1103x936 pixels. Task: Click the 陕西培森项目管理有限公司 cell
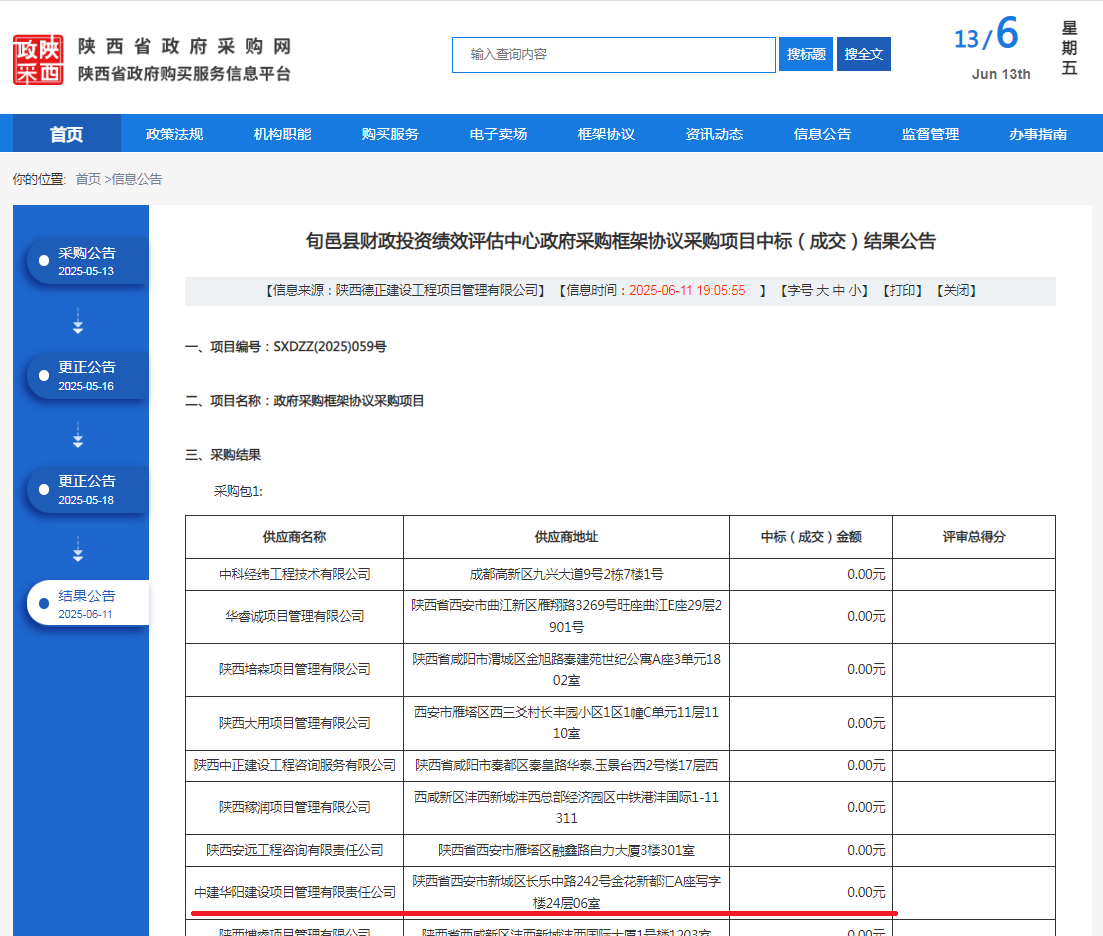click(x=295, y=669)
